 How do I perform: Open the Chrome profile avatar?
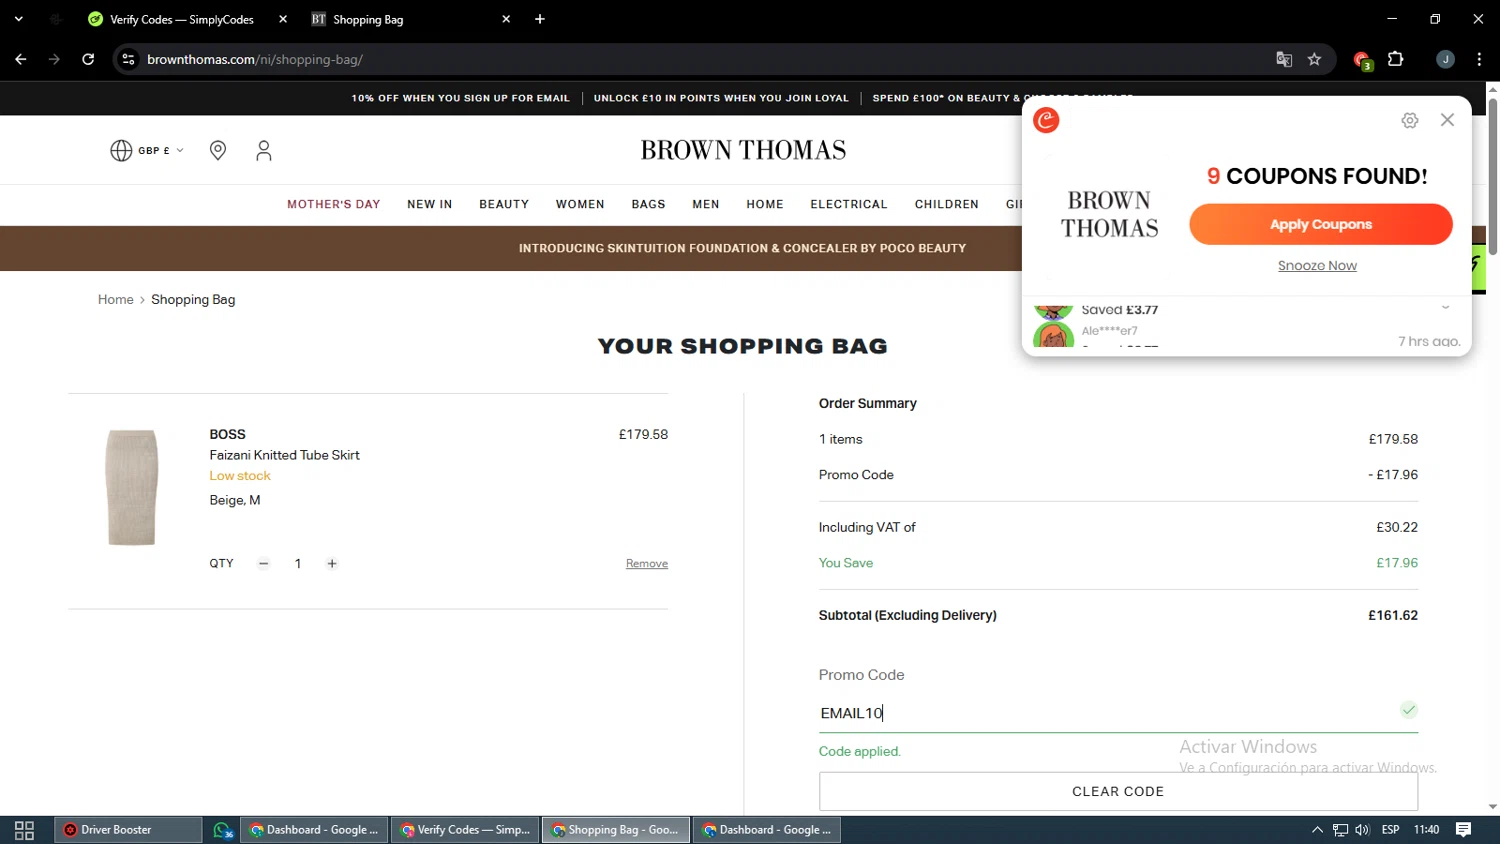[1445, 59]
